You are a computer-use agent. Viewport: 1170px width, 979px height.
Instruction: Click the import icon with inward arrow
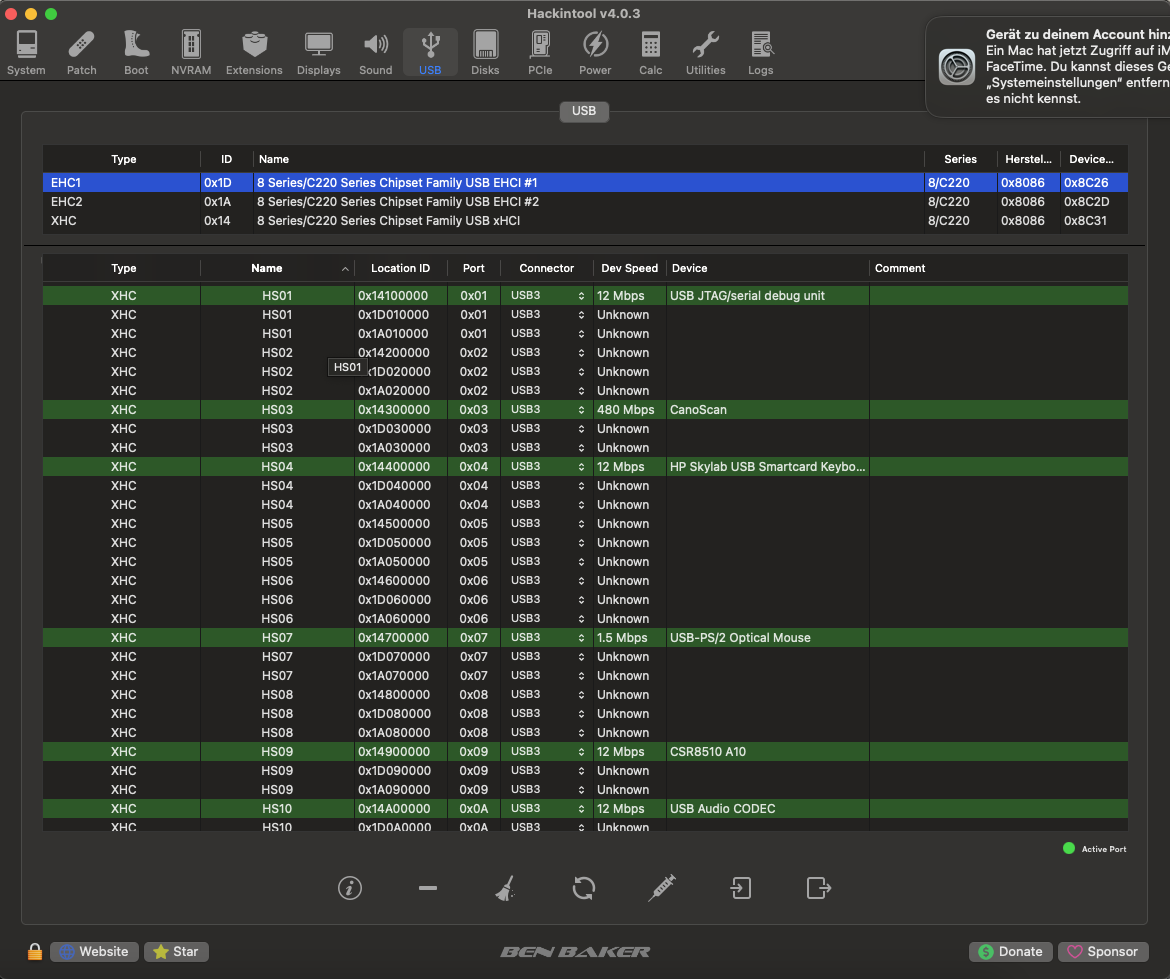741,888
